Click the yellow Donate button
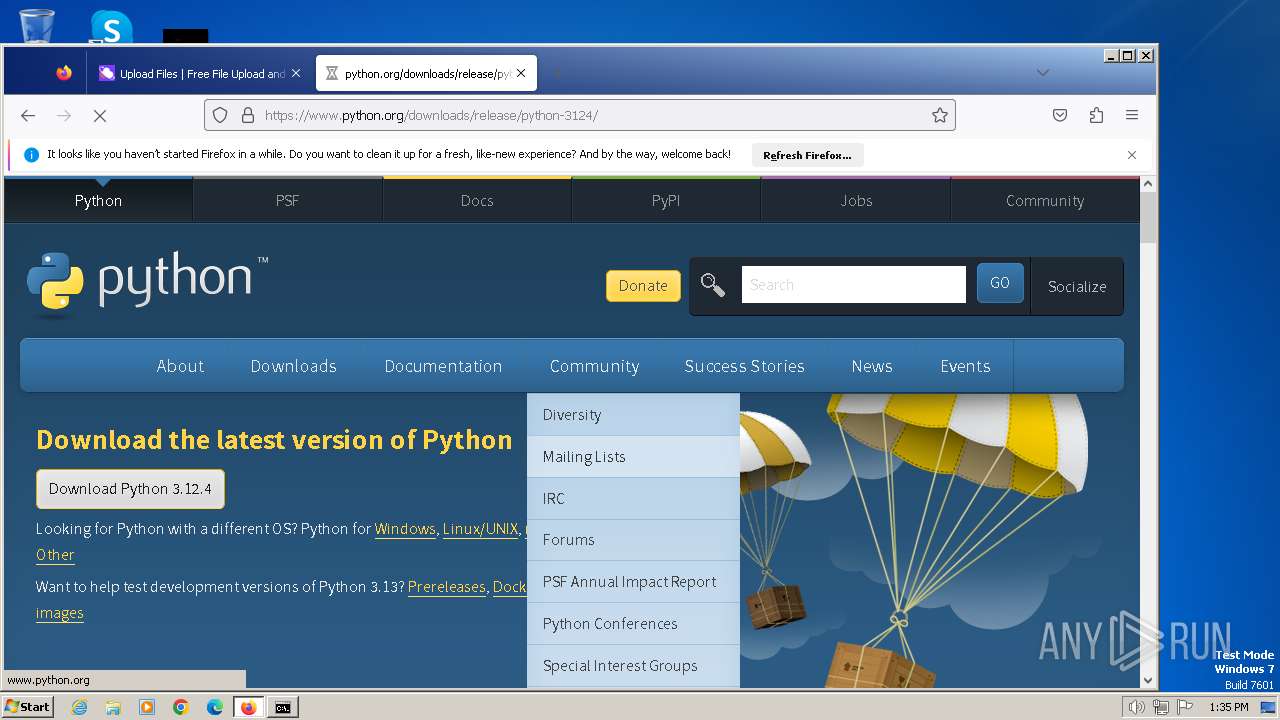Viewport: 1280px width, 720px height. 643,285
